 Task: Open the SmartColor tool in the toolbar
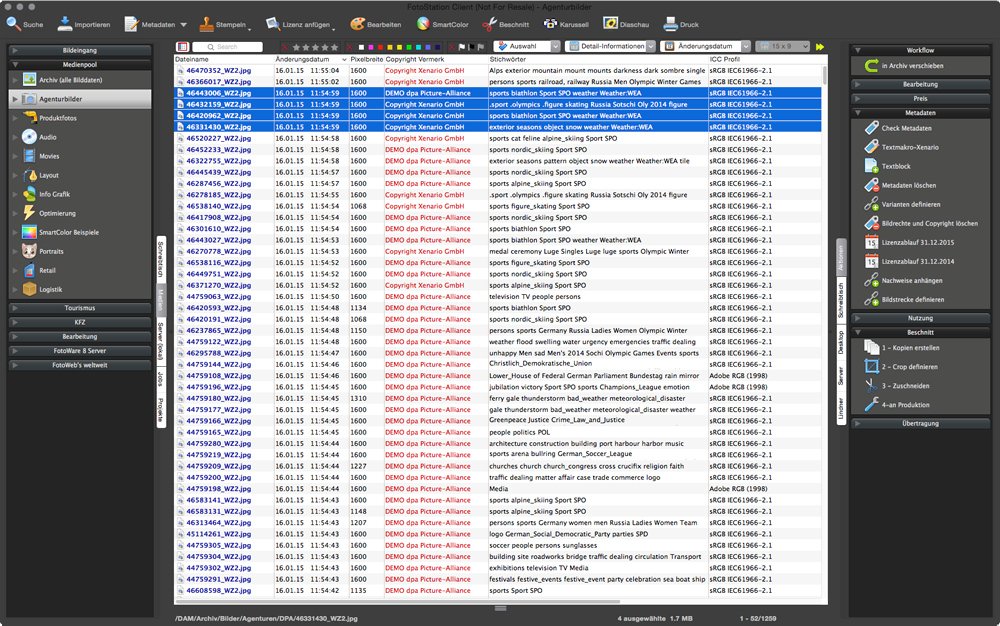[x=441, y=22]
